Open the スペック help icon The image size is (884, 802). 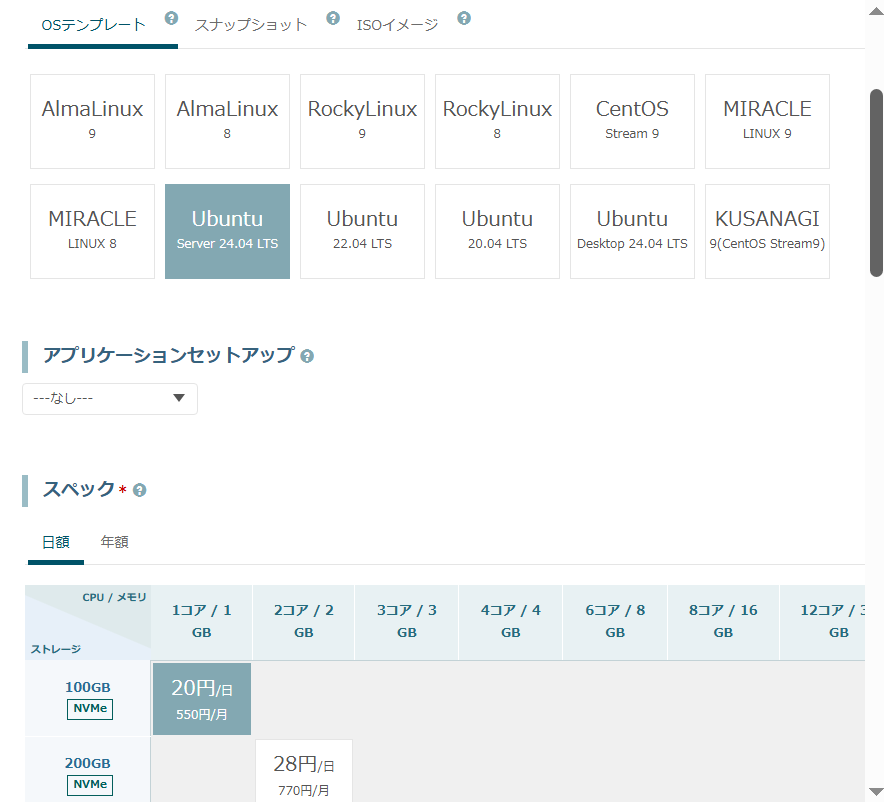pyautogui.click(x=140, y=490)
